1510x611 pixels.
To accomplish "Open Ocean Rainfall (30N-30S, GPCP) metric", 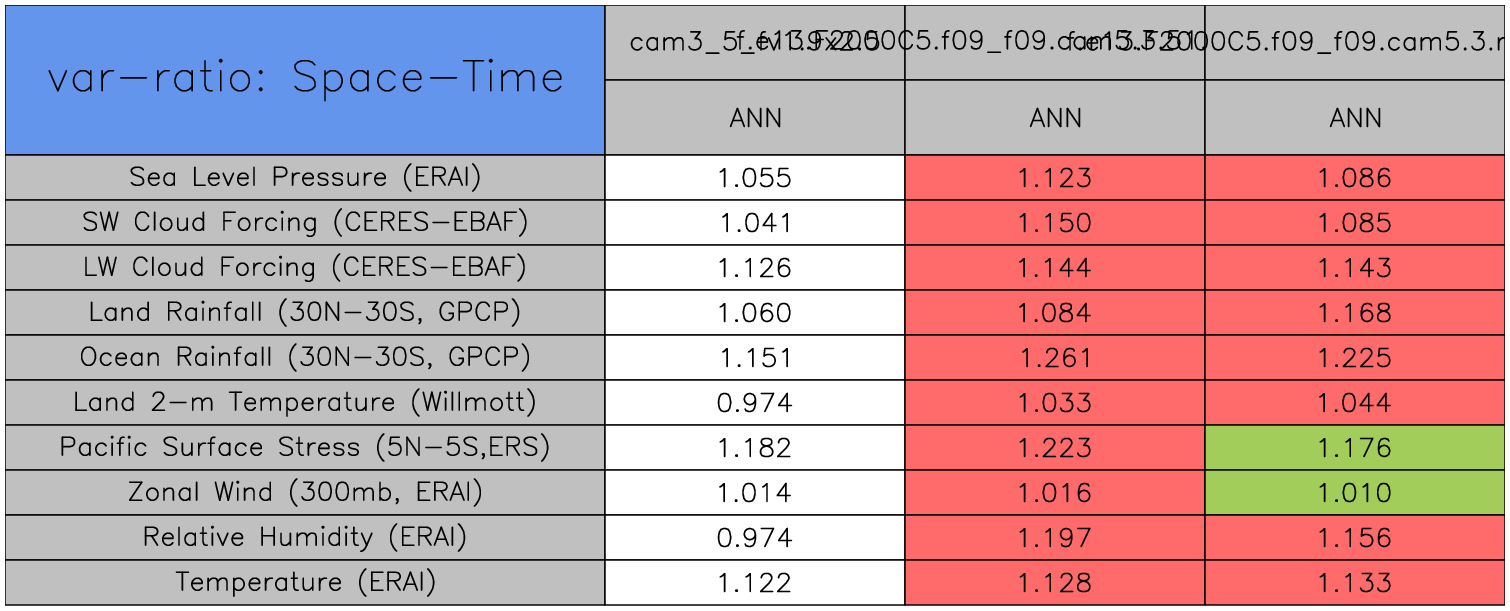I will (305, 358).
